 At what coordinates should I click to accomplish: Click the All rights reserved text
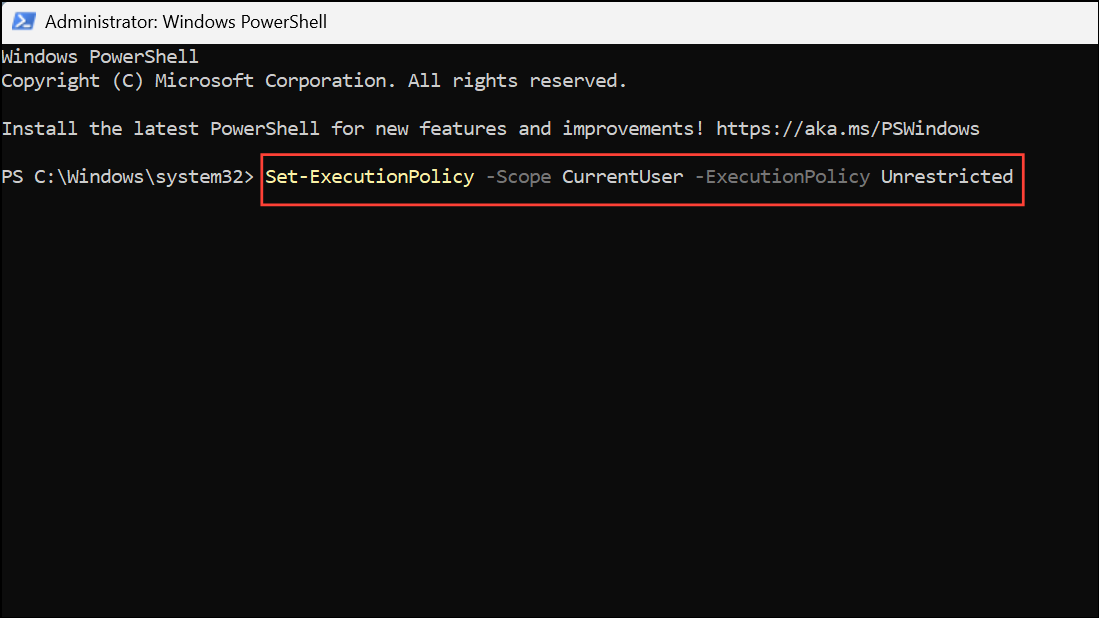tap(517, 81)
